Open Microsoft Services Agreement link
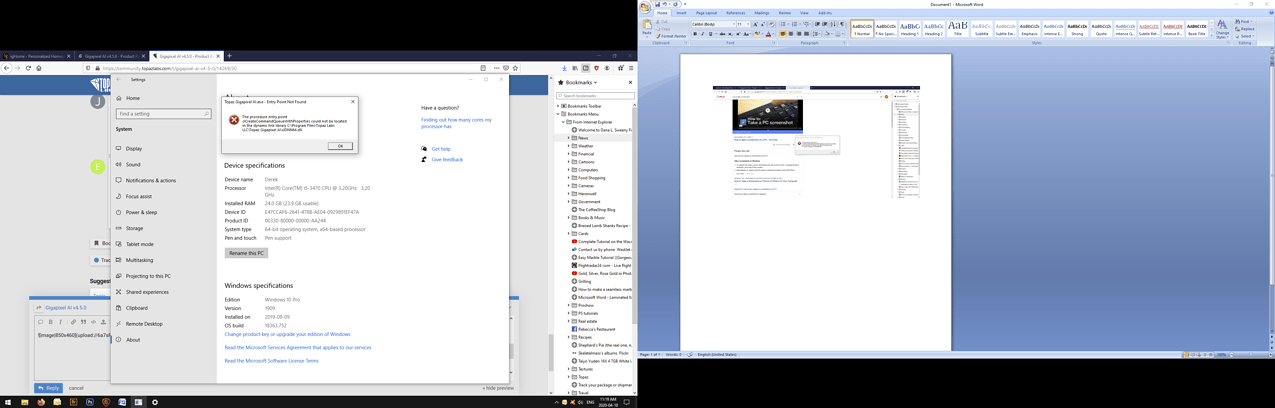The width and height of the screenshot is (1275, 408). click(298, 348)
